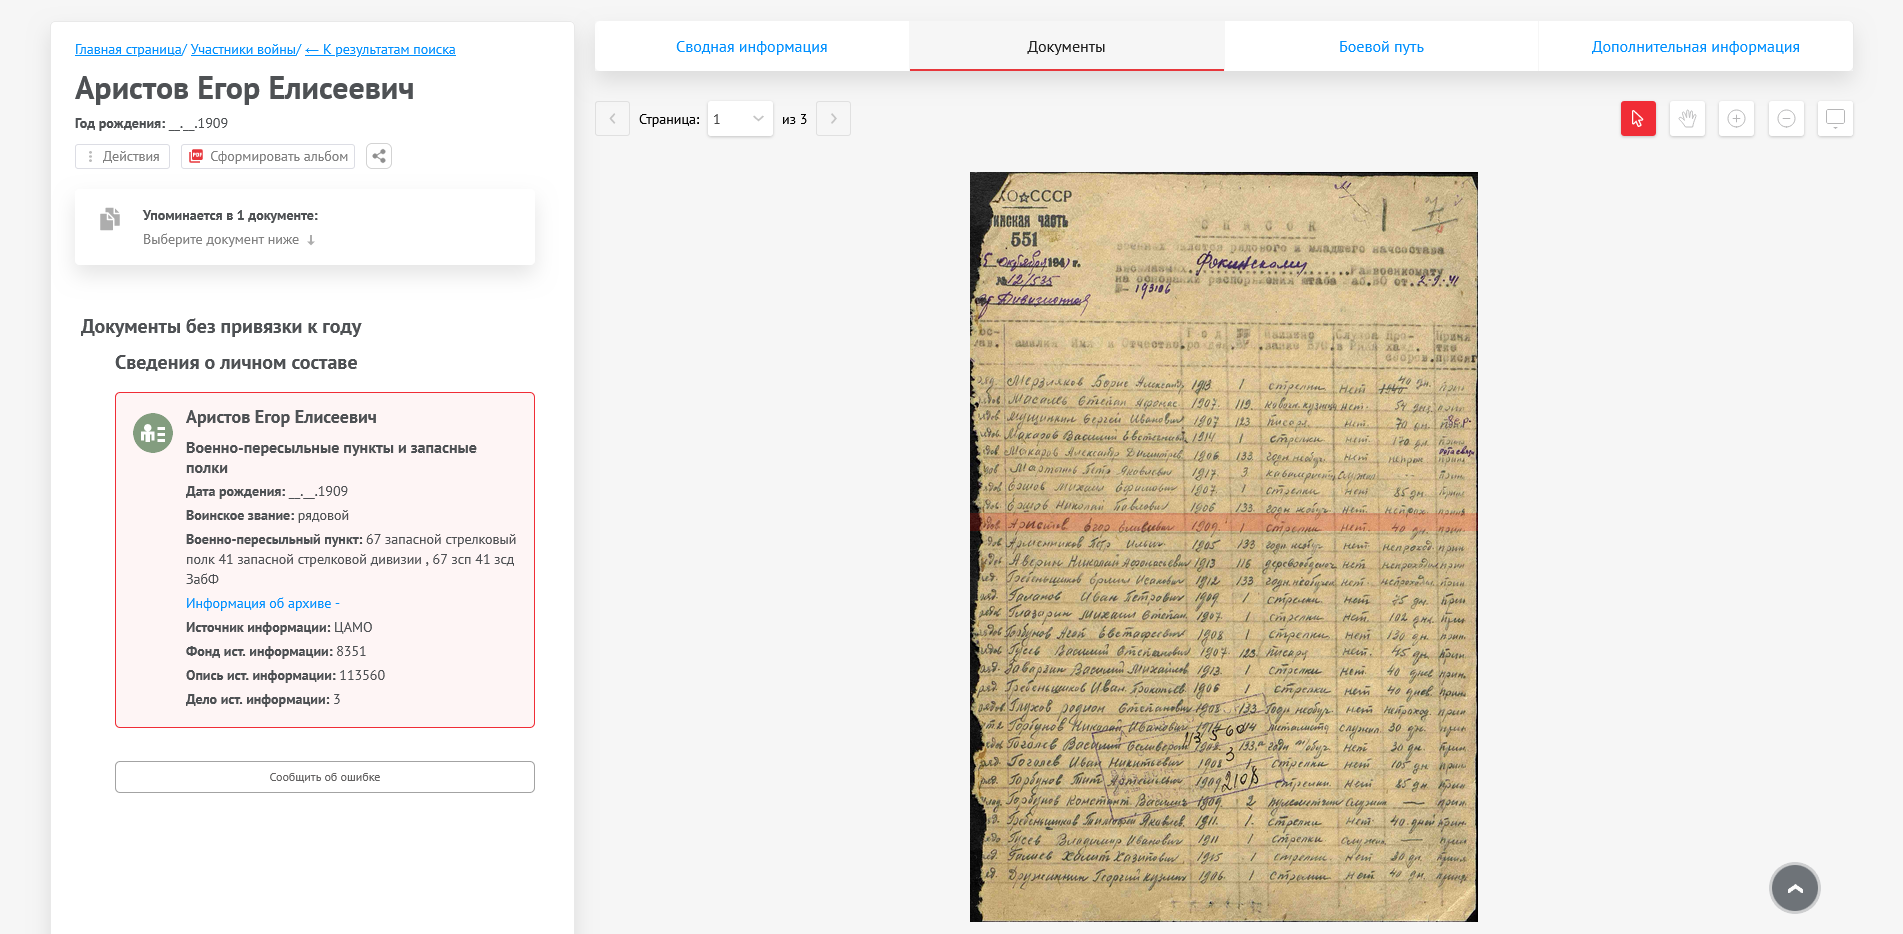This screenshot has width=1903, height=934.
Task: Open the Действия actions menu
Action: click(122, 156)
